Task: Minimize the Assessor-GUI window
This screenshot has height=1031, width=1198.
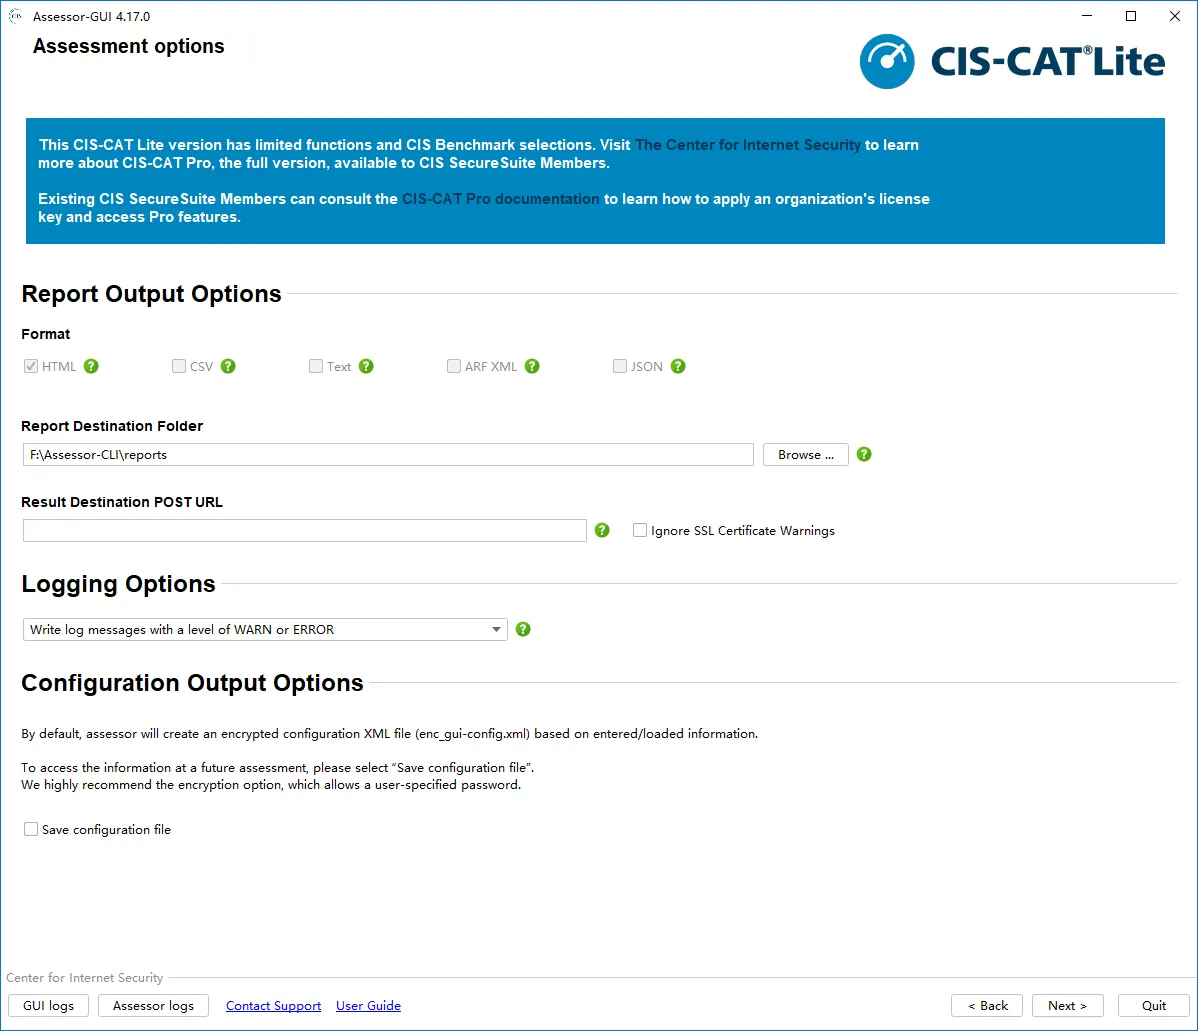Action: coord(1087,16)
